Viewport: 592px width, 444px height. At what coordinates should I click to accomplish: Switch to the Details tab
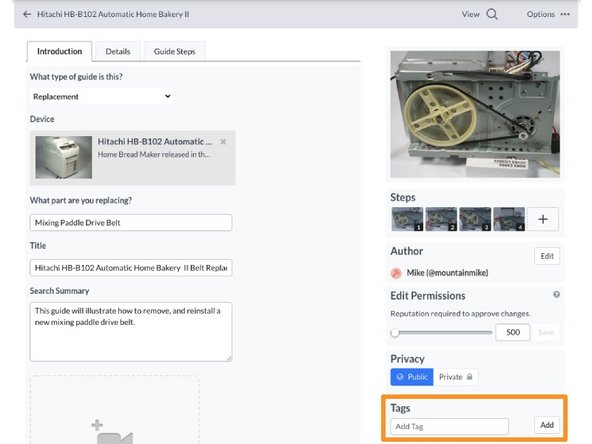118,51
